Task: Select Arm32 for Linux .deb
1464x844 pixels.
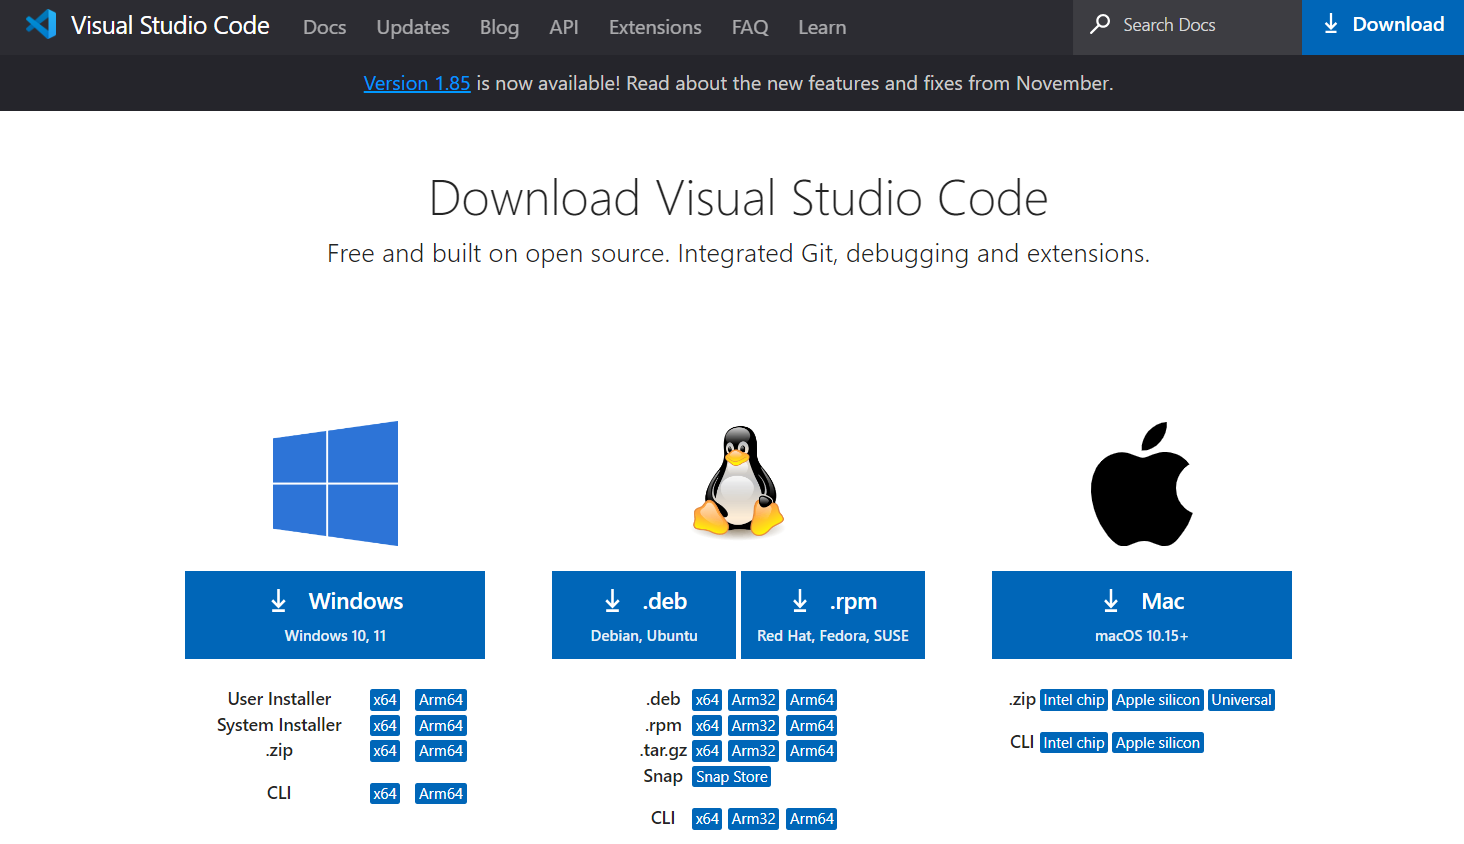Action: [x=754, y=700]
